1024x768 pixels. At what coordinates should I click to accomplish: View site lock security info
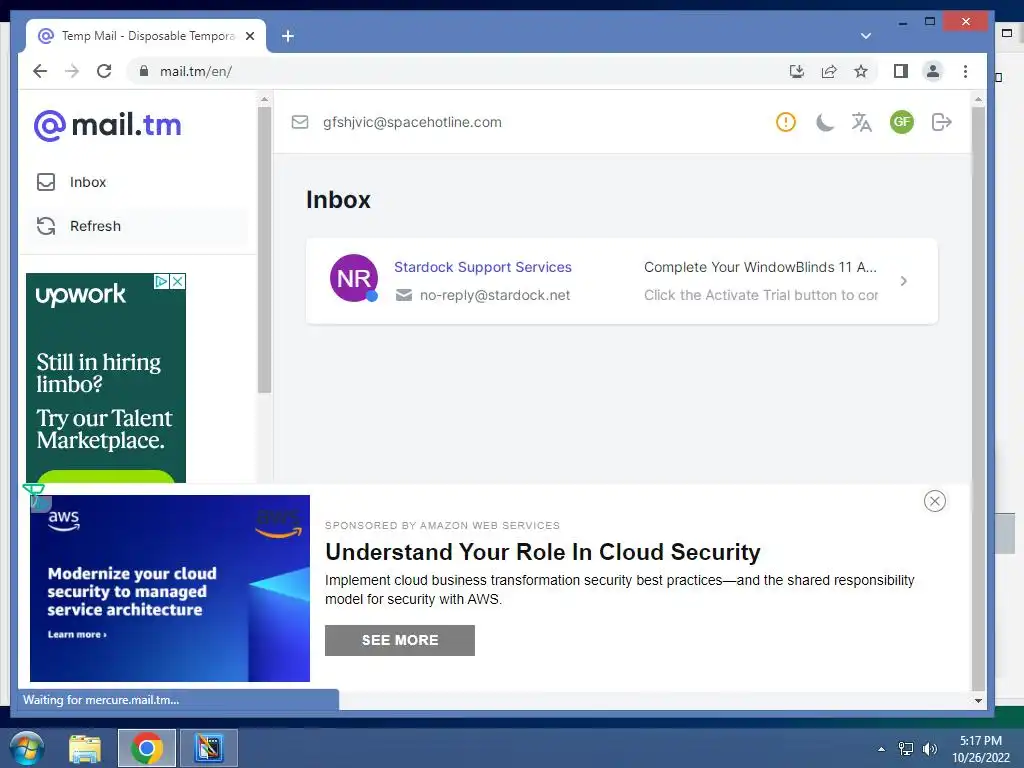[144, 71]
